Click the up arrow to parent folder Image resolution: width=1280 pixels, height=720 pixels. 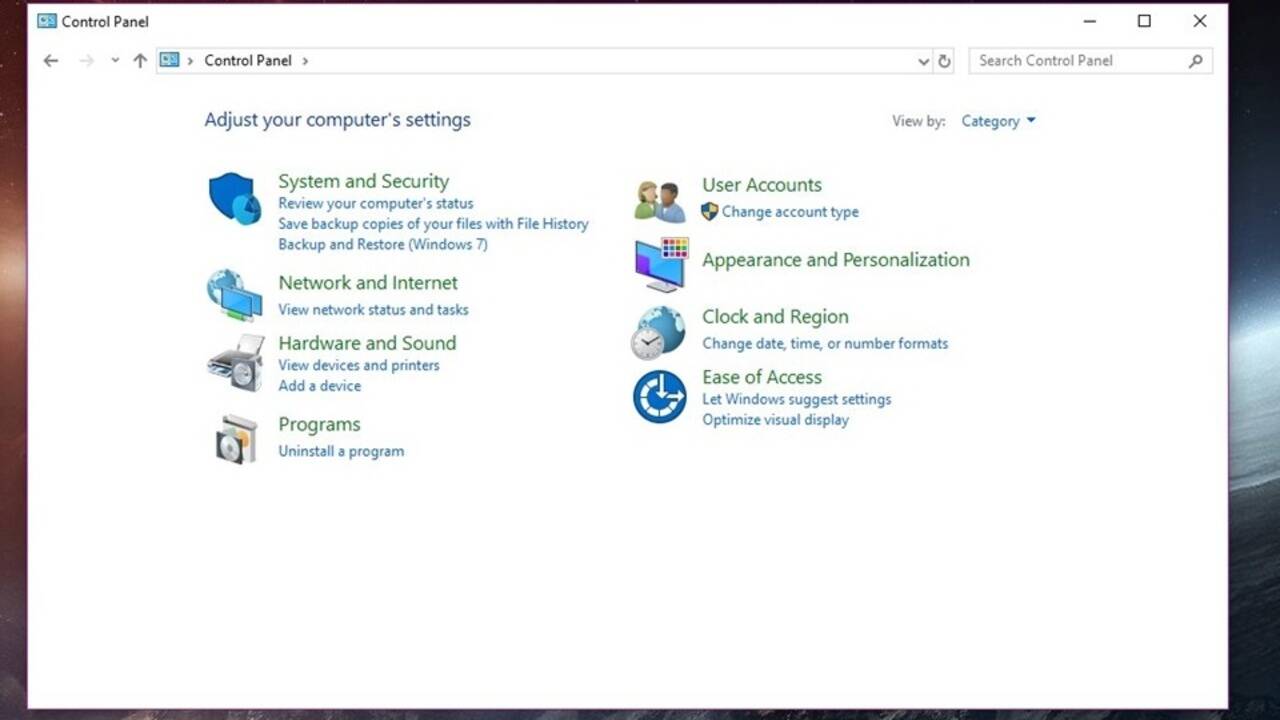tap(140, 61)
